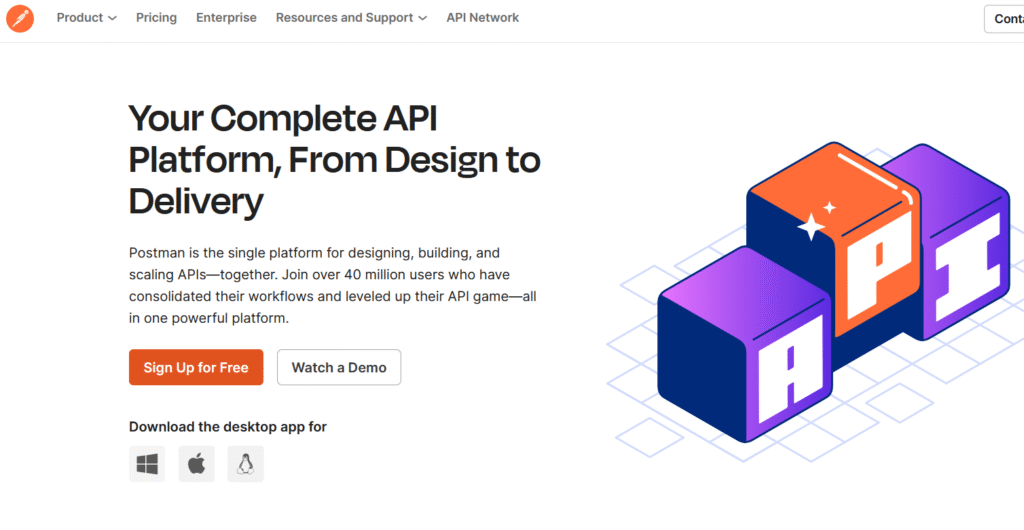
Task: Open the Pricing page
Action: click(x=156, y=18)
